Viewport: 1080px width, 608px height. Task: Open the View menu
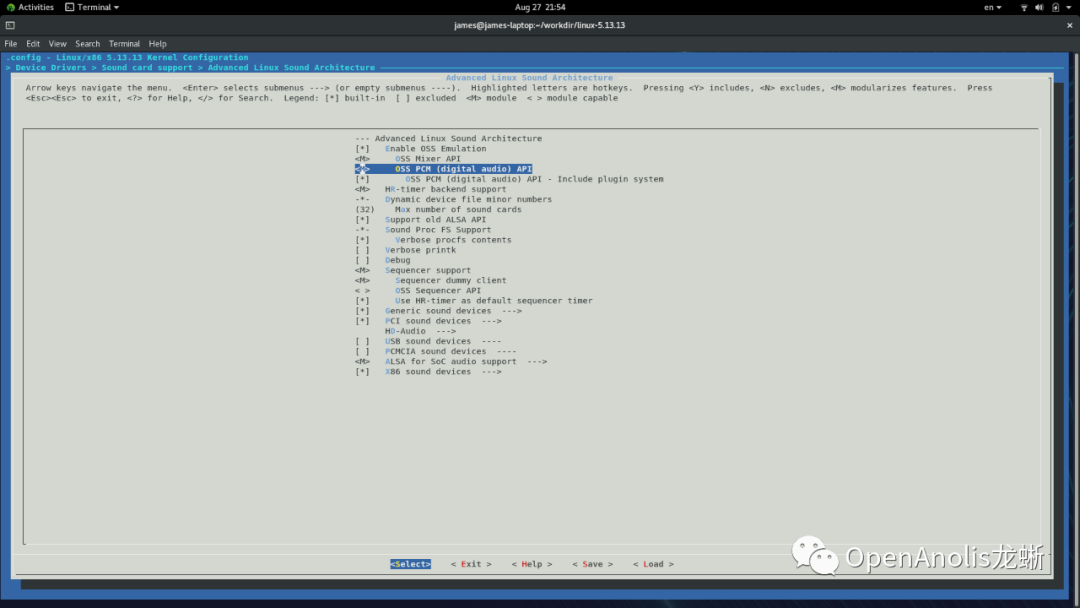[57, 43]
